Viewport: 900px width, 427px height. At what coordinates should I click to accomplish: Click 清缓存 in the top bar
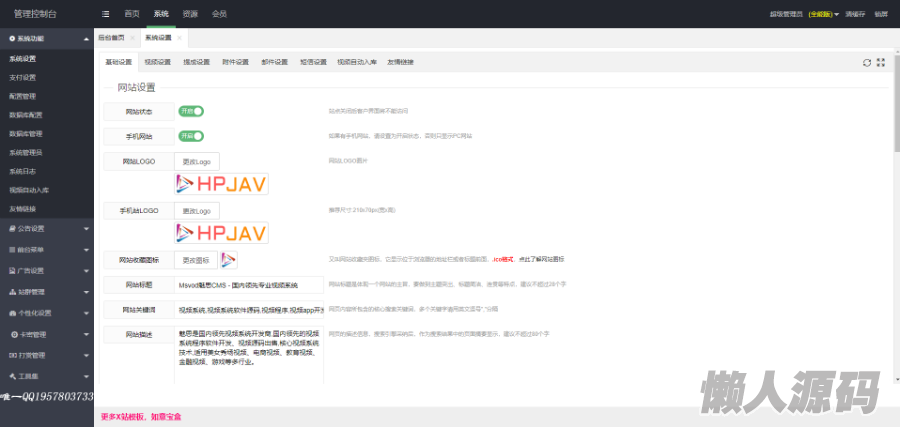pyautogui.click(x=855, y=14)
